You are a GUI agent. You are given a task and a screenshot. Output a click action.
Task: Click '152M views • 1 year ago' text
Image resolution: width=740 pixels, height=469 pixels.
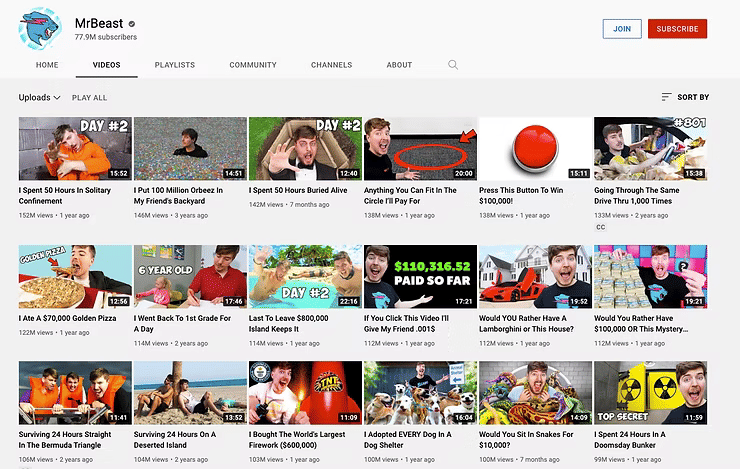pos(54,215)
